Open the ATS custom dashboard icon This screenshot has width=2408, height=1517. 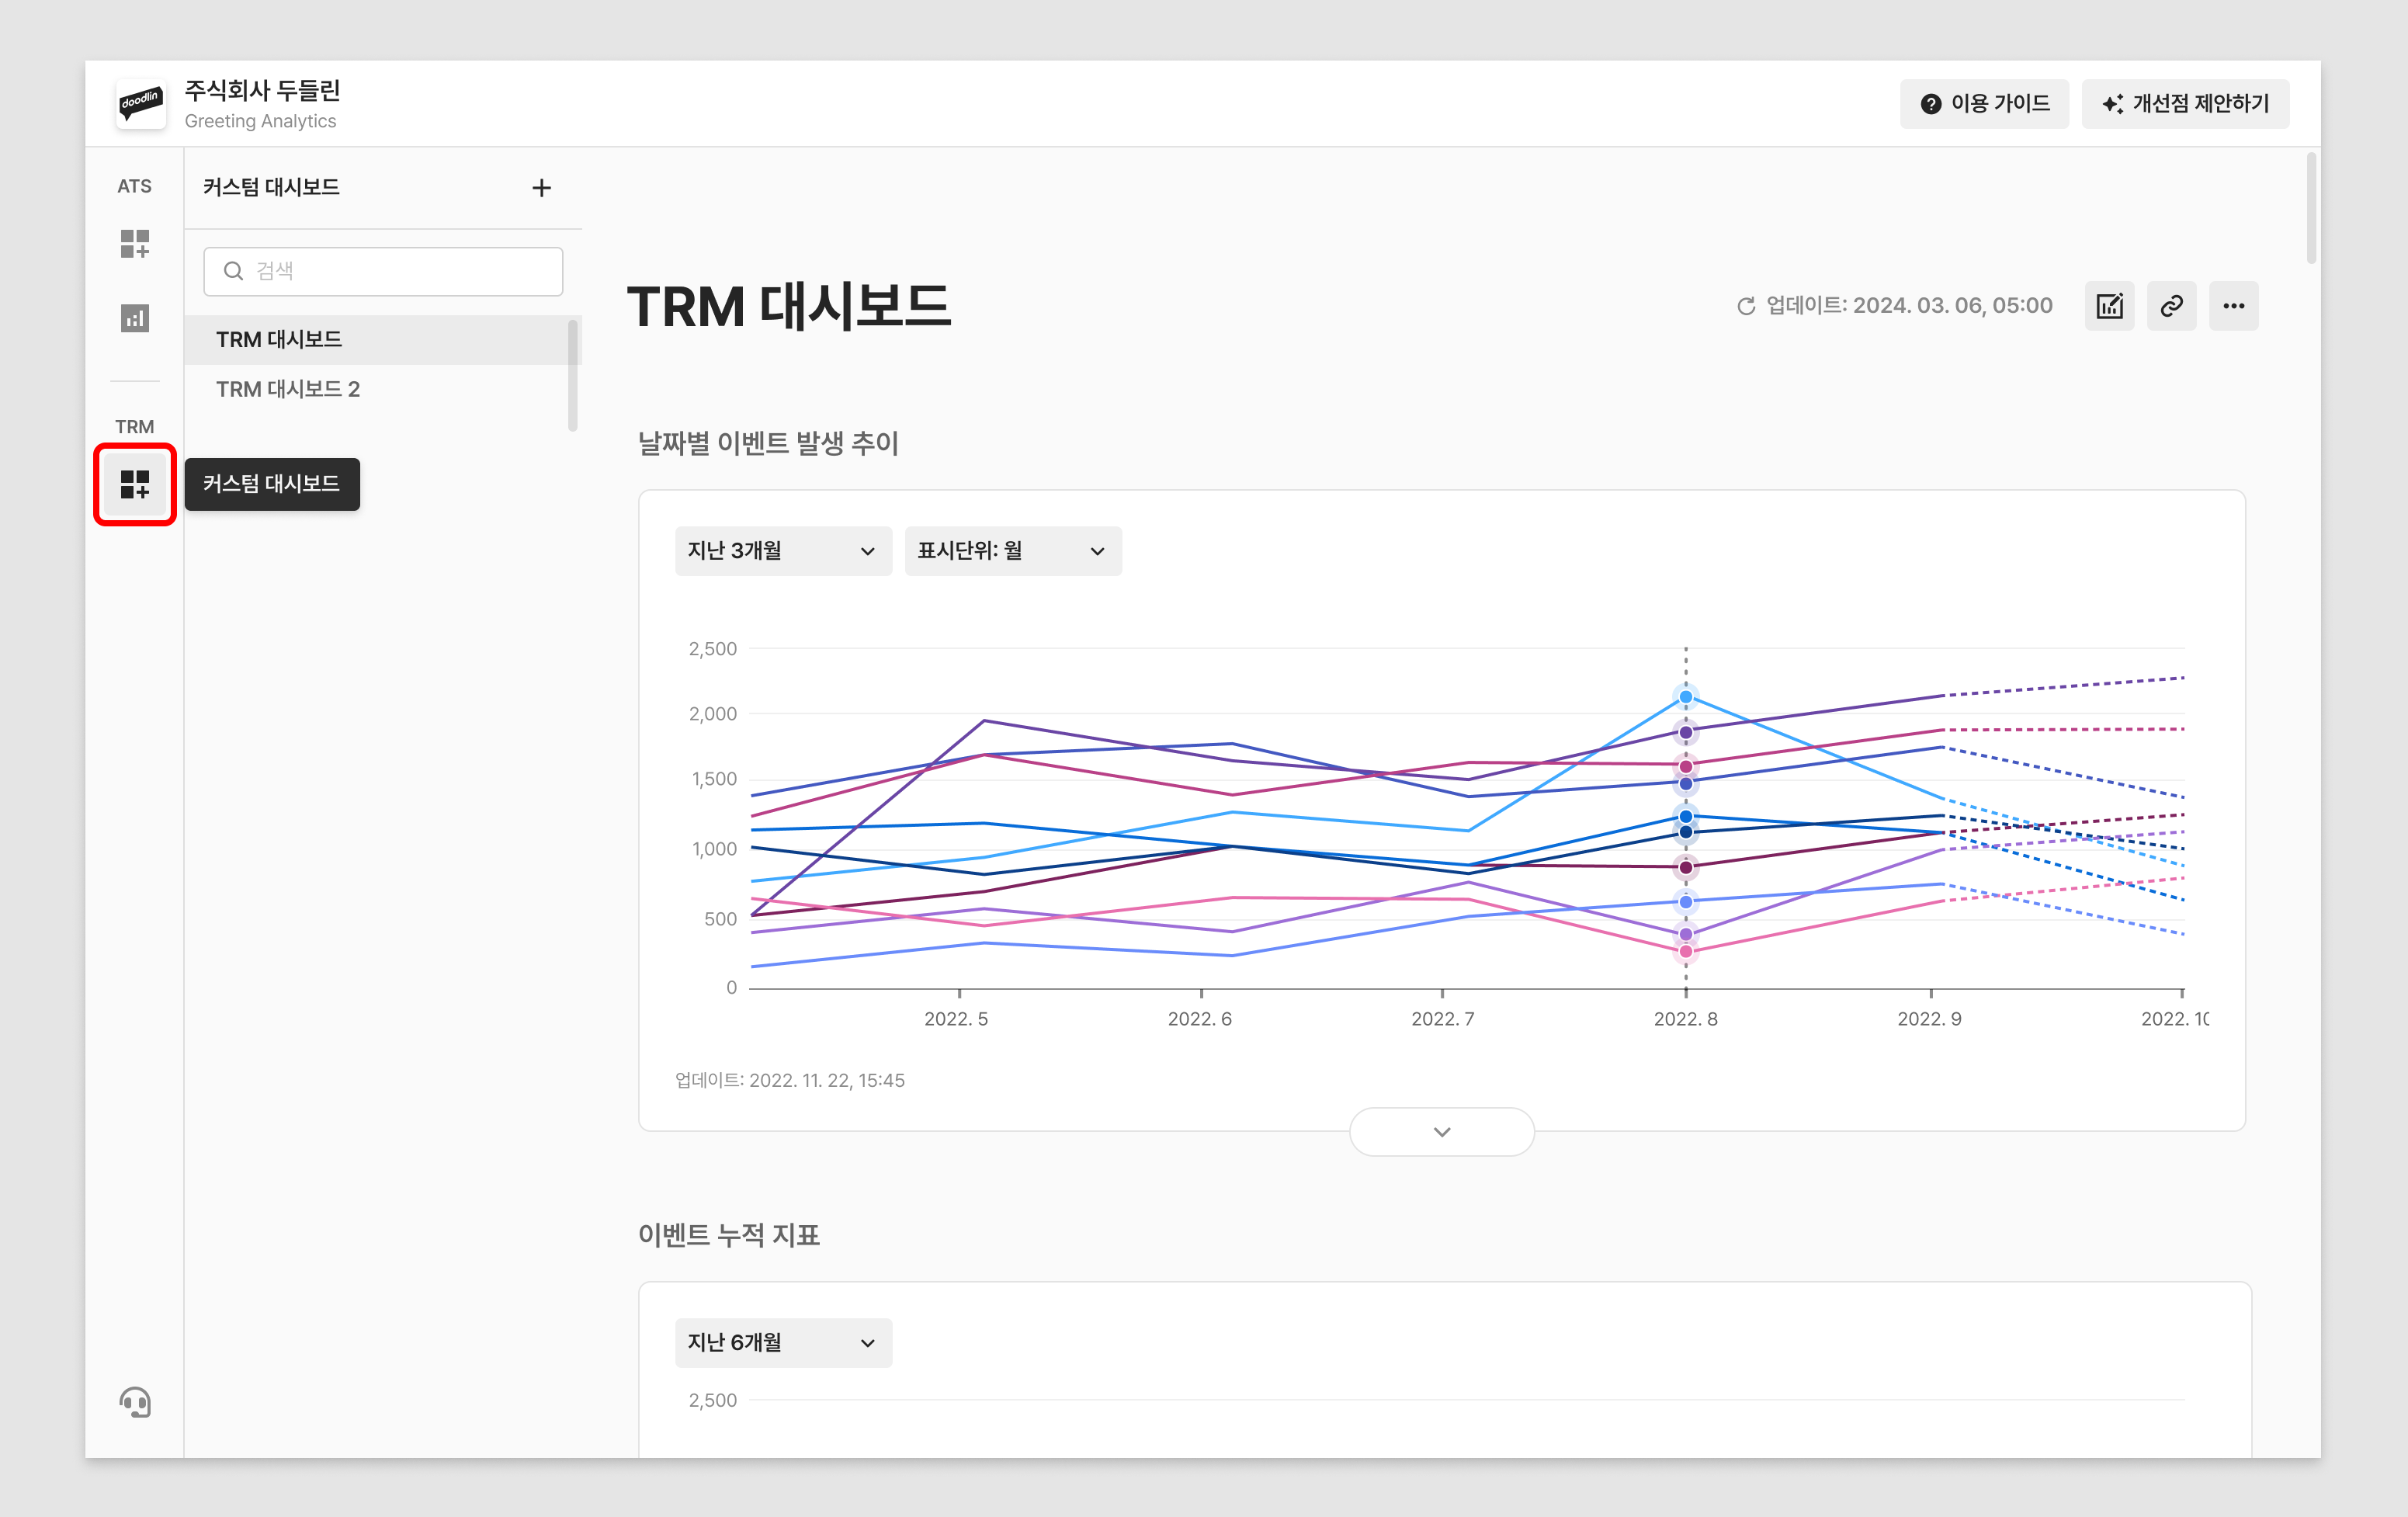point(134,243)
